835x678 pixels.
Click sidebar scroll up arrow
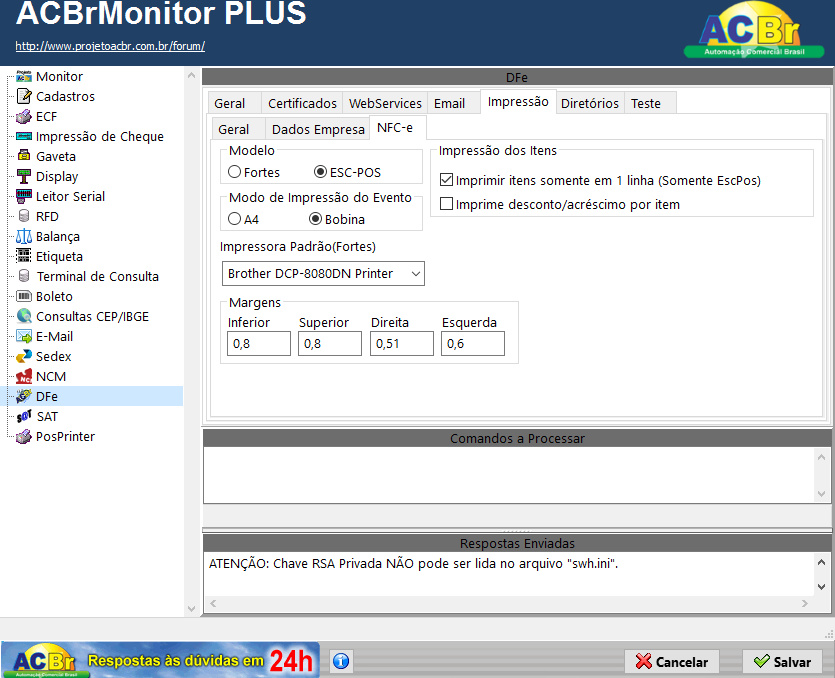191,76
